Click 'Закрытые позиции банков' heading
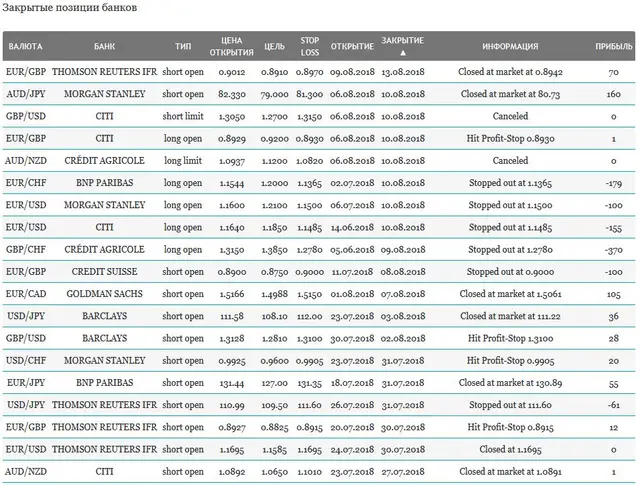This screenshot has height=485, width=640. pyautogui.click(x=69, y=8)
